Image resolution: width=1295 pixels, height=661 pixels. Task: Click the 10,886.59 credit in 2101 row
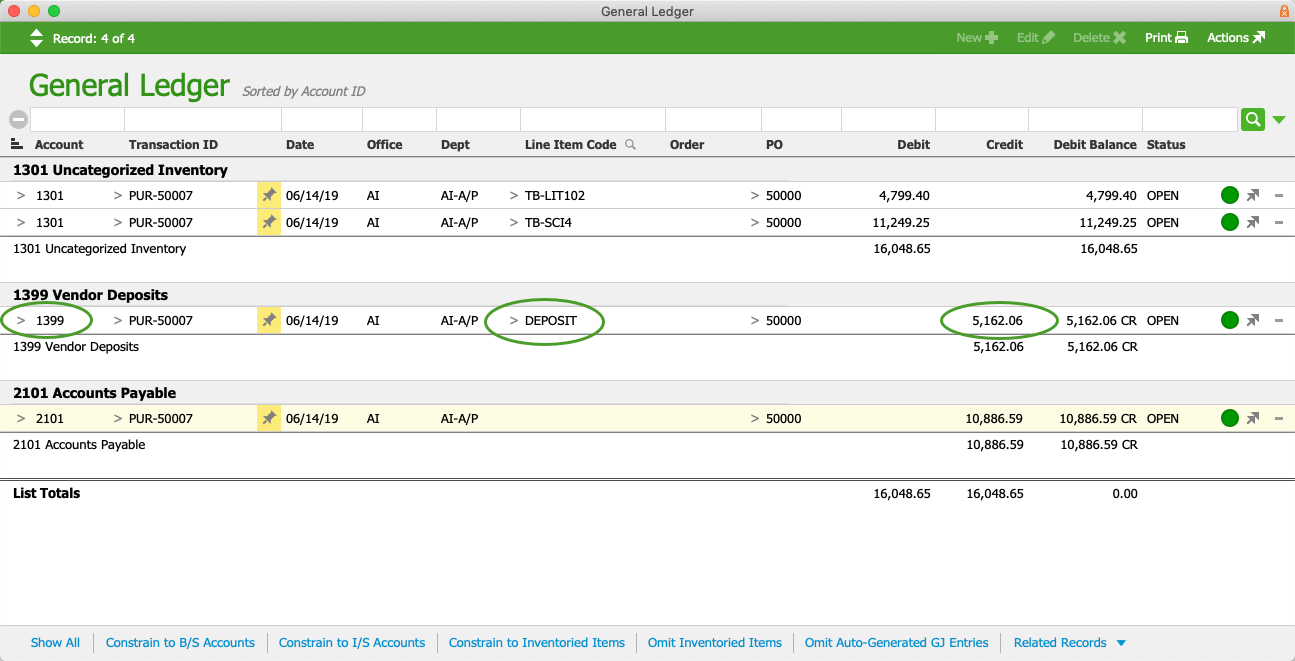995,418
